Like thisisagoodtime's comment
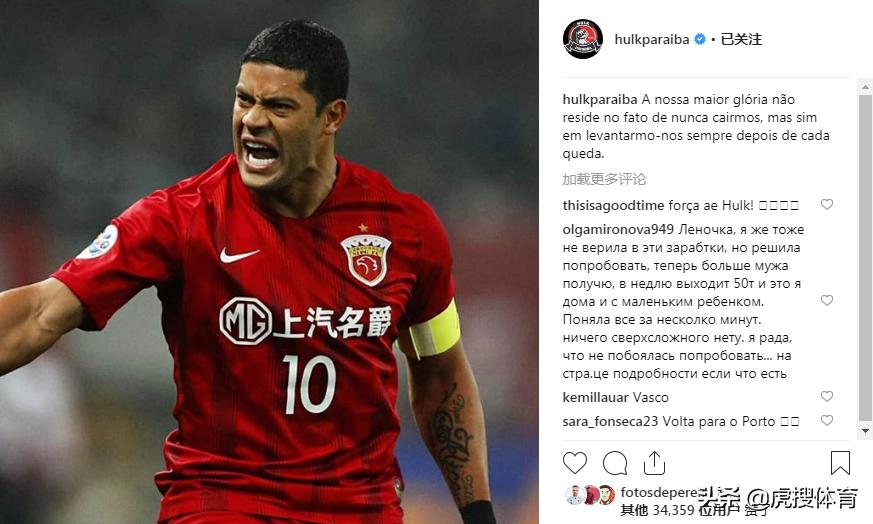 827,204
